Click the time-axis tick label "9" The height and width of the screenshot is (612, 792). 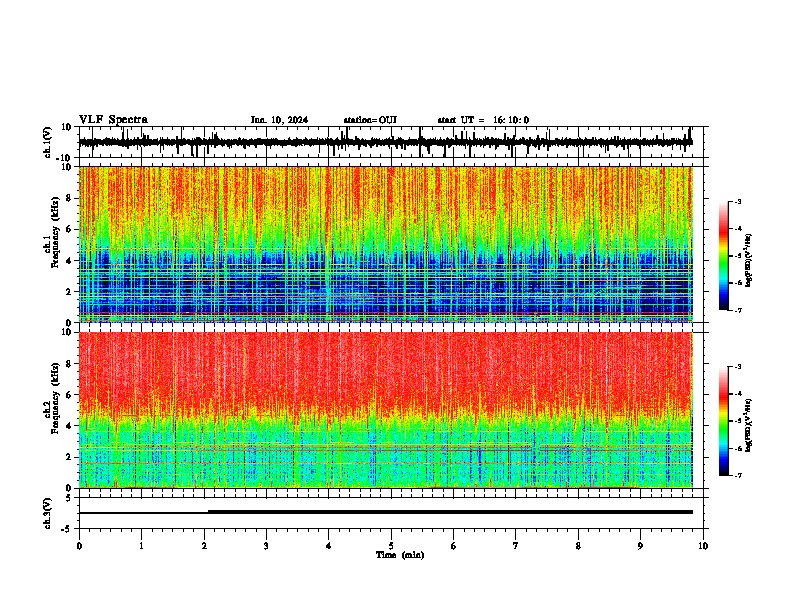[640, 546]
